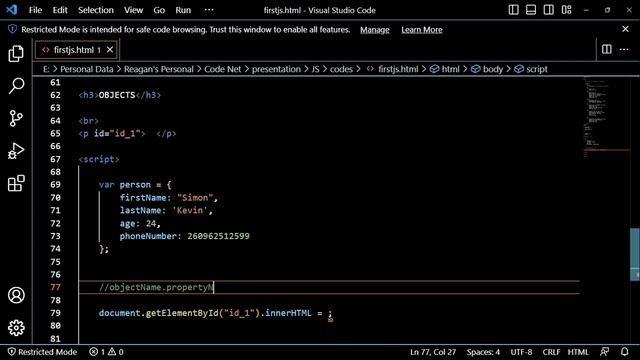The image size is (640, 360).
Task: Split the editor to the right
Action: (607, 49)
